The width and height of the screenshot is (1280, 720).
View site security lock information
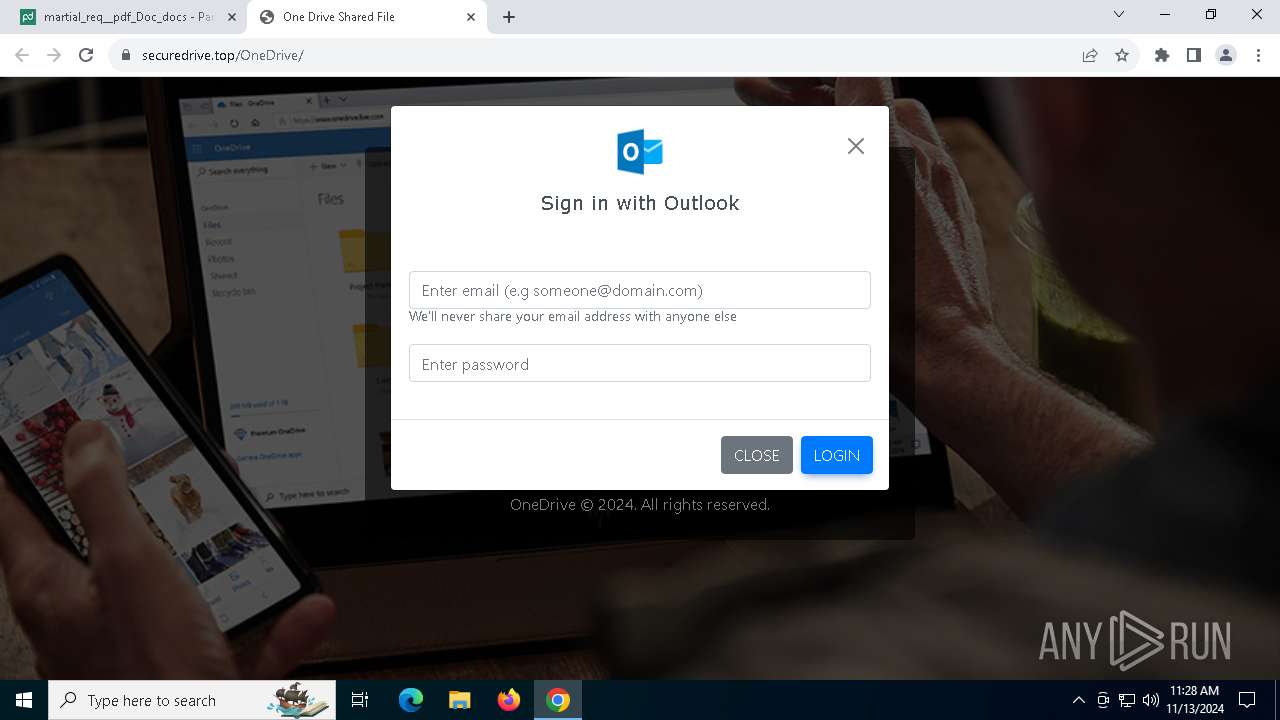coord(126,55)
